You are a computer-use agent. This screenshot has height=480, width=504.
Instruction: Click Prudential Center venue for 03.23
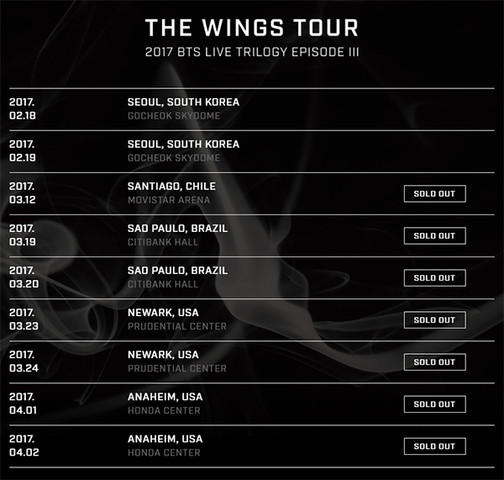pos(177,326)
